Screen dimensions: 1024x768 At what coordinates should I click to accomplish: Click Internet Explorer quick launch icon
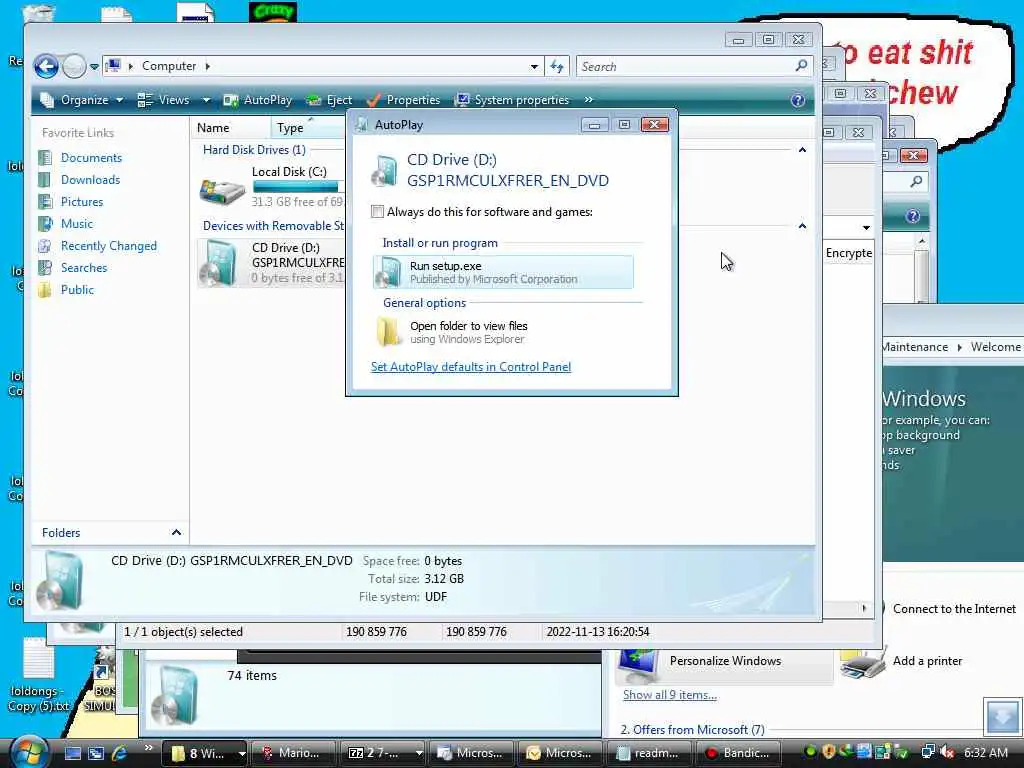(120, 752)
